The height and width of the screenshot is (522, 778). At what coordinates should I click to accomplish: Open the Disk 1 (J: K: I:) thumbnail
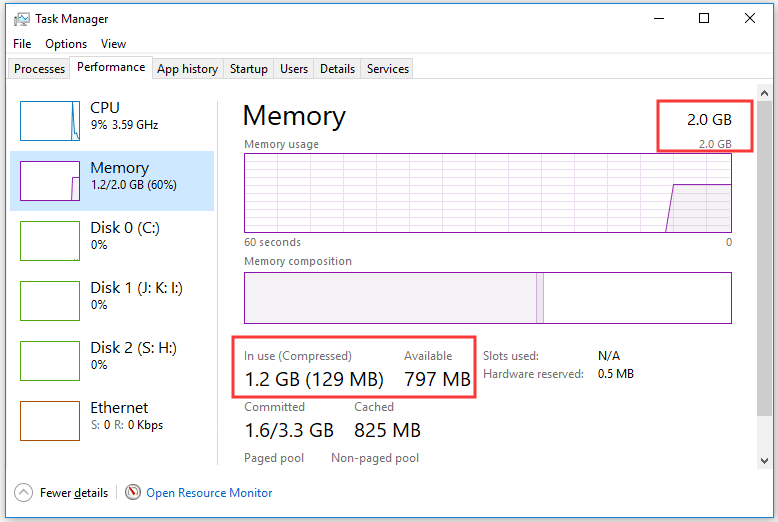pos(50,300)
